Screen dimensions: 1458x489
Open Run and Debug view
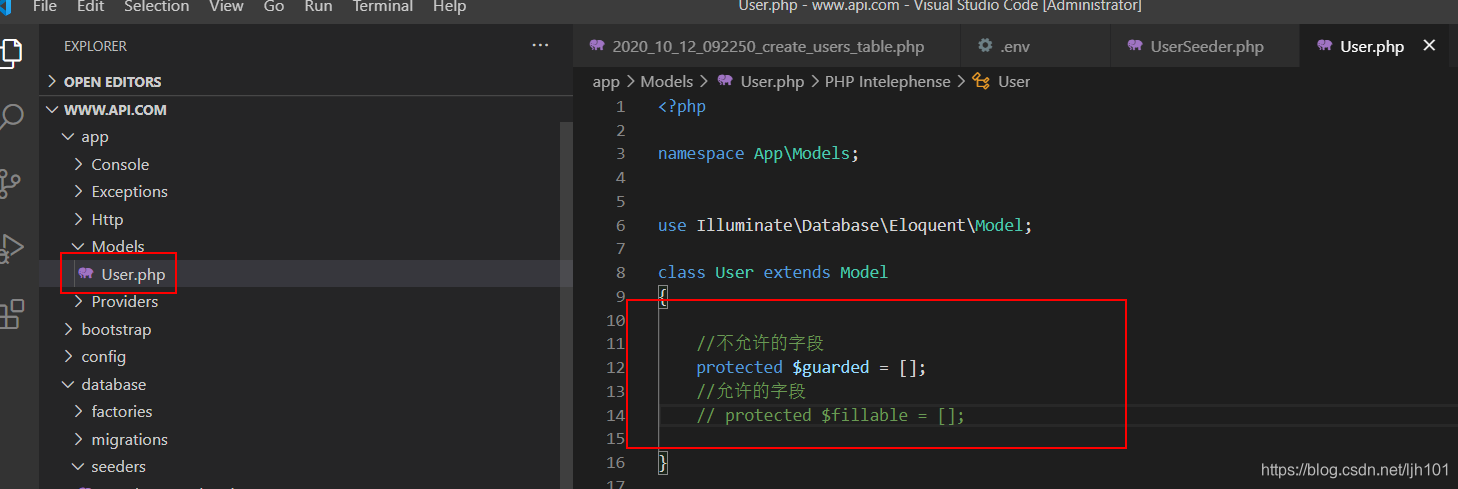pyautogui.click(x=10, y=248)
